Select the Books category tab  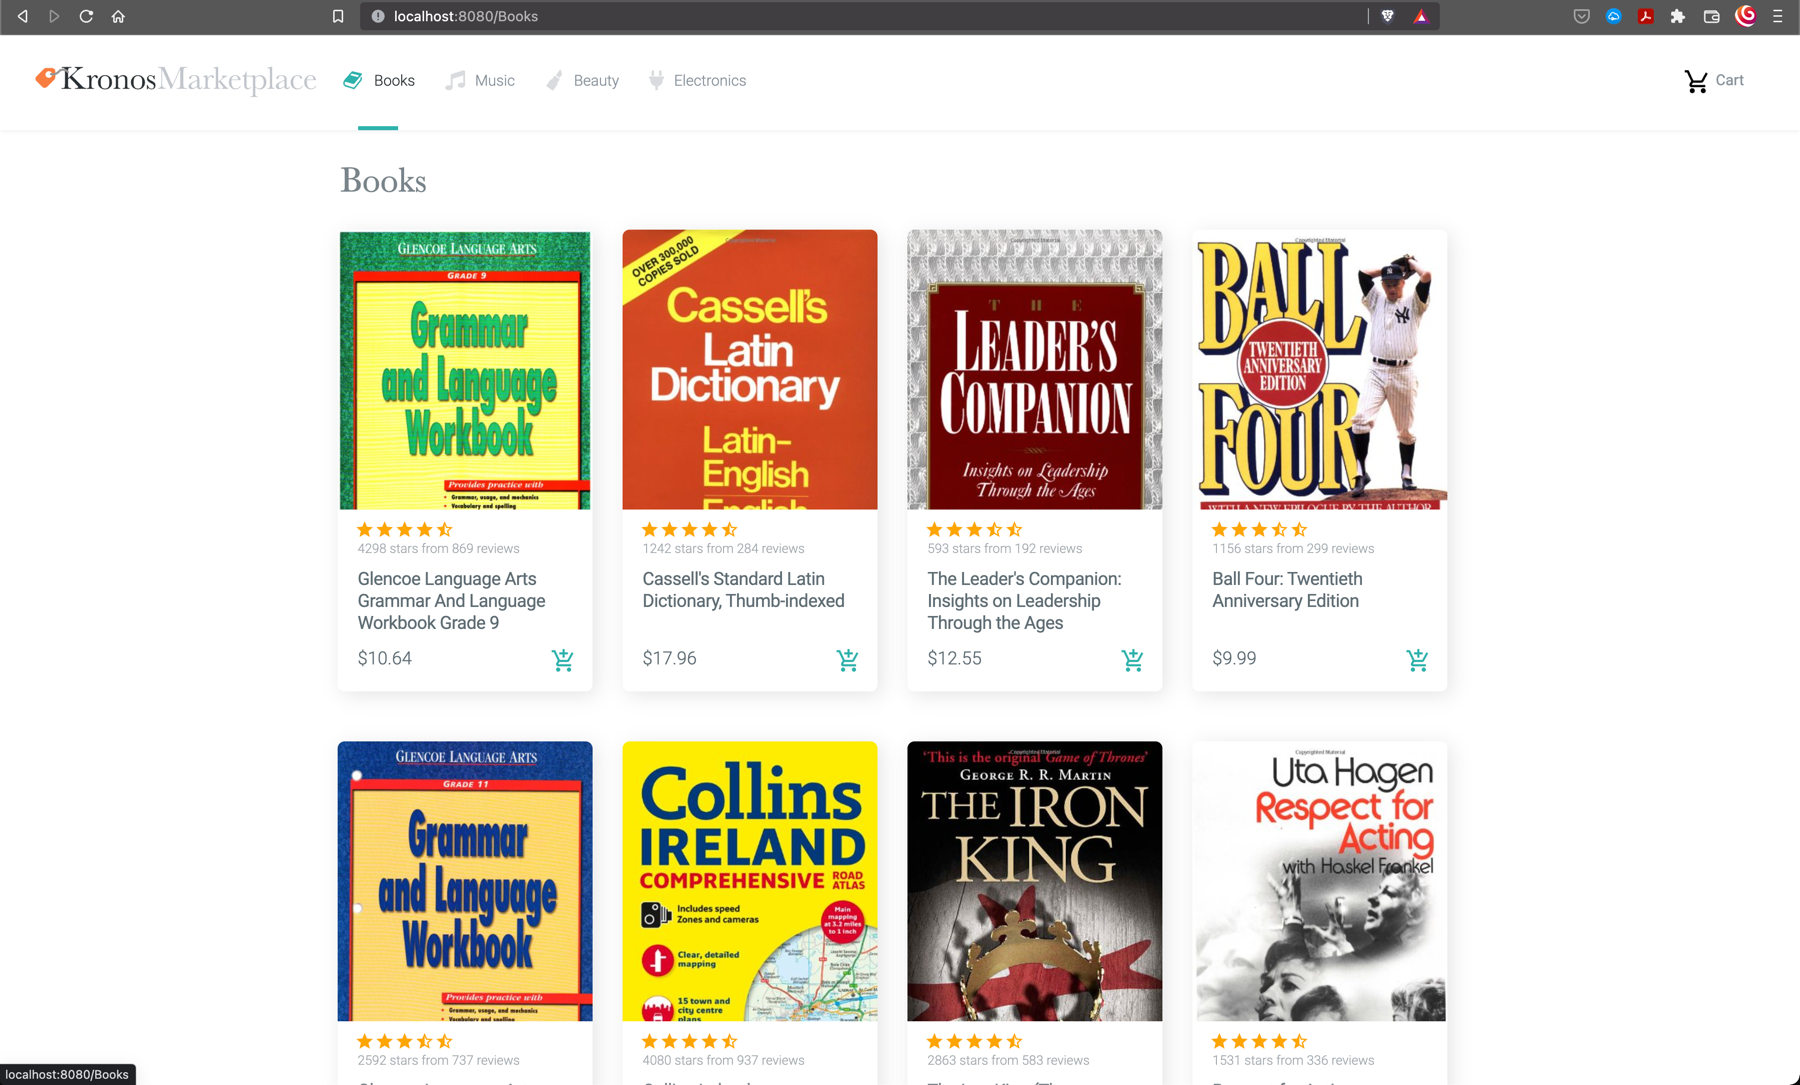379,81
